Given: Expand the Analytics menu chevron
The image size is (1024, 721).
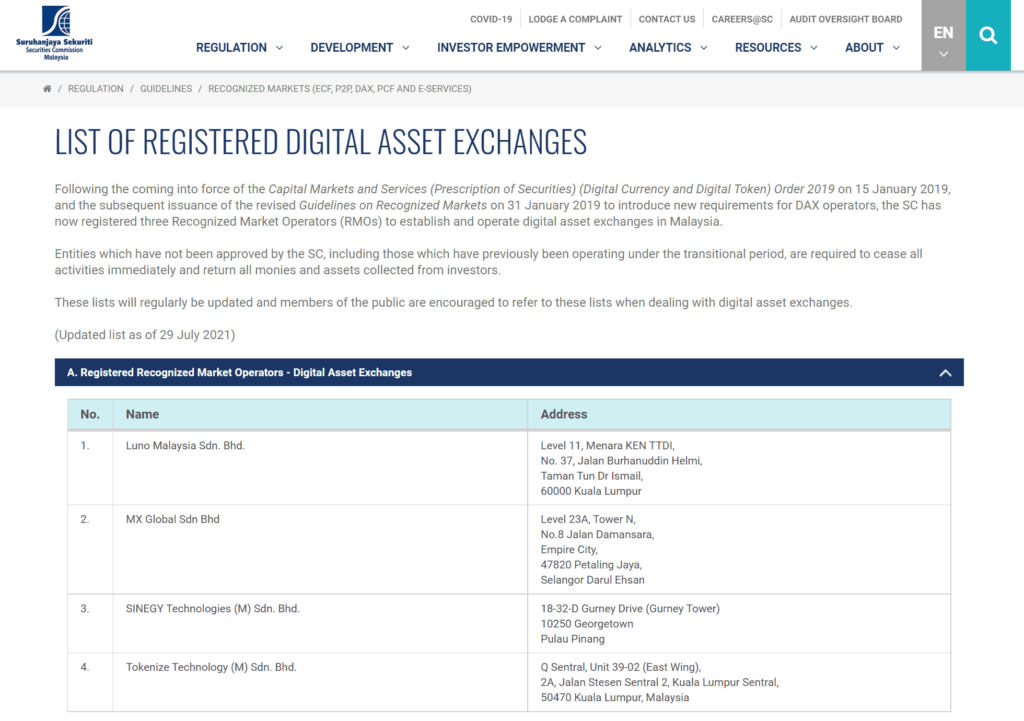Looking at the screenshot, I should [x=703, y=48].
